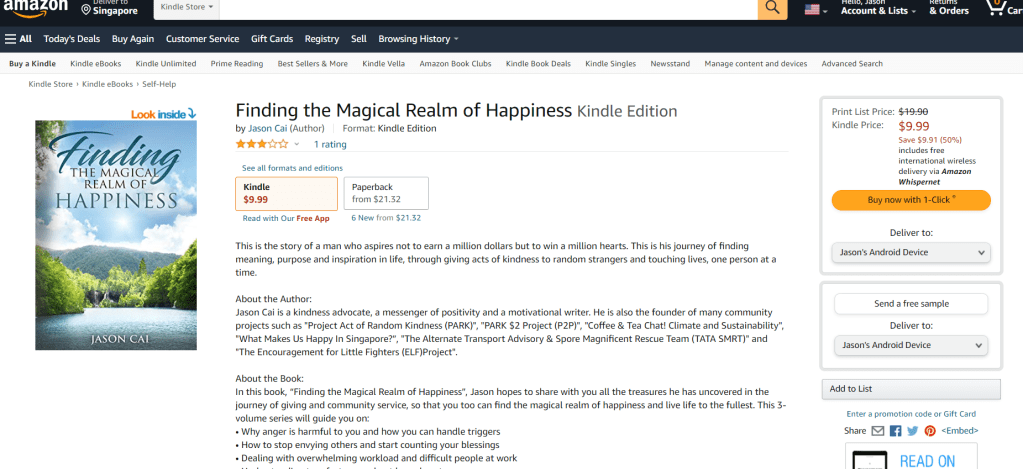
Task: Open the Kindle Store search category dropdown
Action: click(187, 9)
